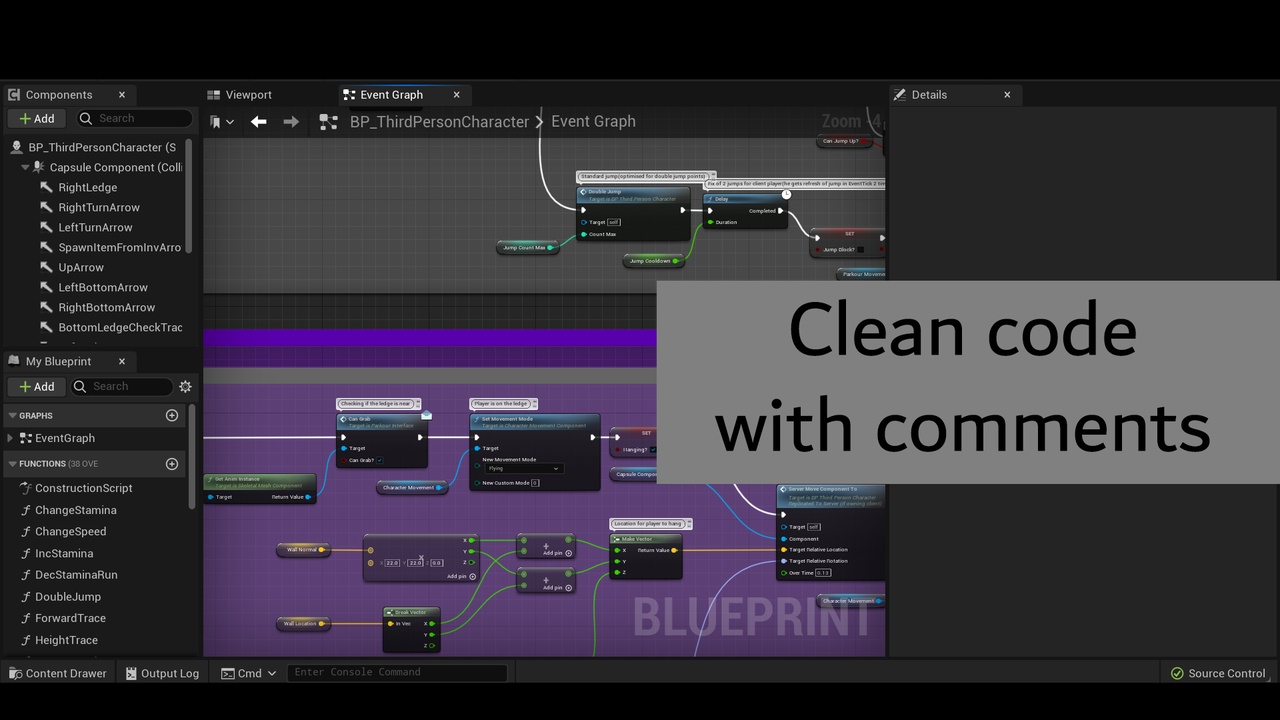Click the Event Graph breadcrumb label
The image size is (1280, 720).
pyautogui.click(x=593, y=122)
